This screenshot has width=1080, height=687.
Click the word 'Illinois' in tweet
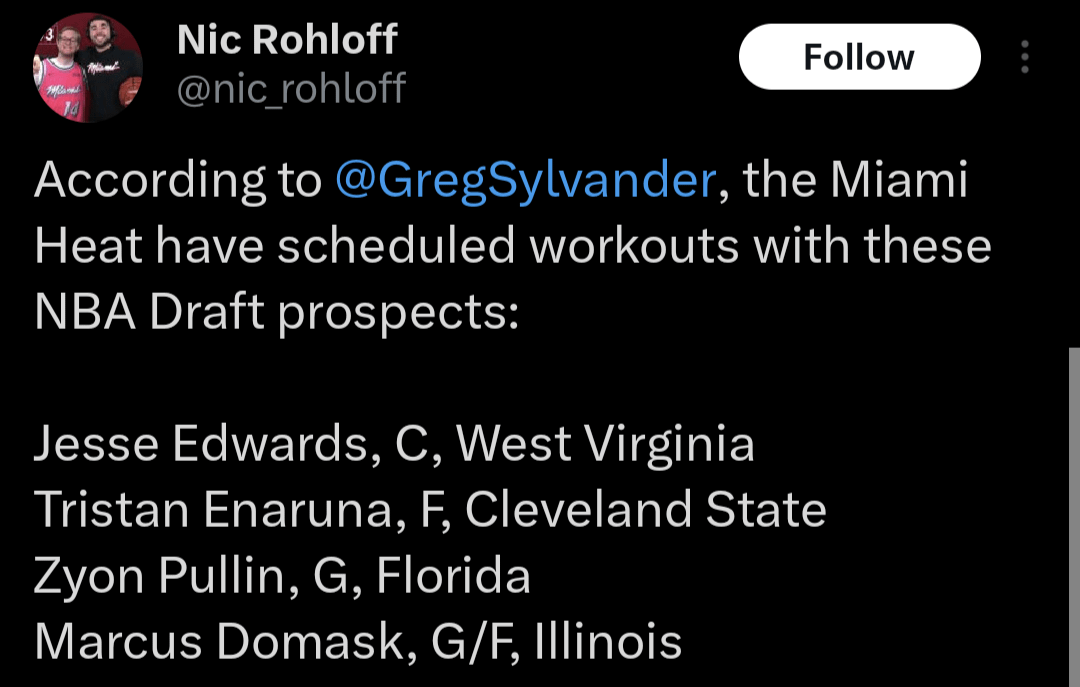(608, 641)
